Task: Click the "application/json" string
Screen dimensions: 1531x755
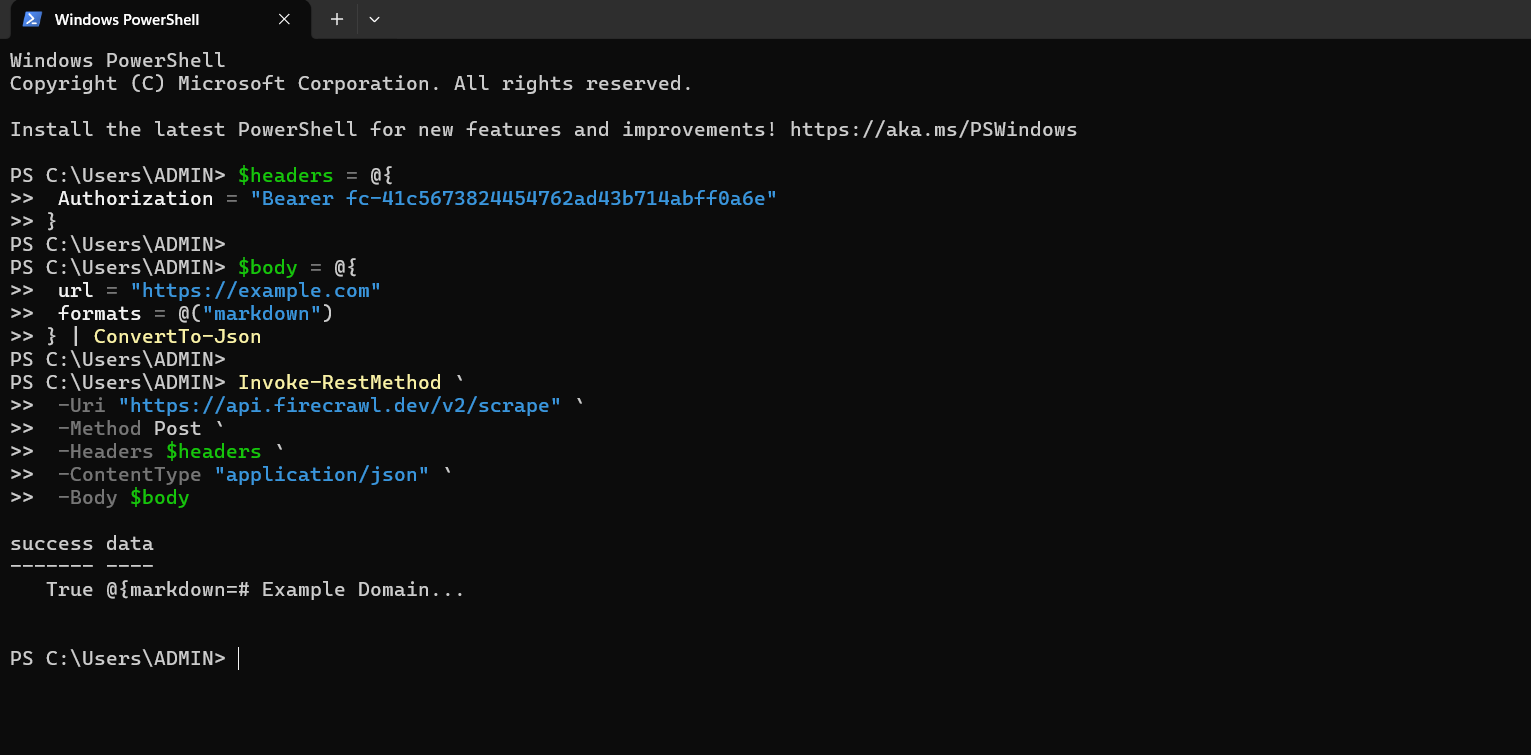Action: pos(321,474)
